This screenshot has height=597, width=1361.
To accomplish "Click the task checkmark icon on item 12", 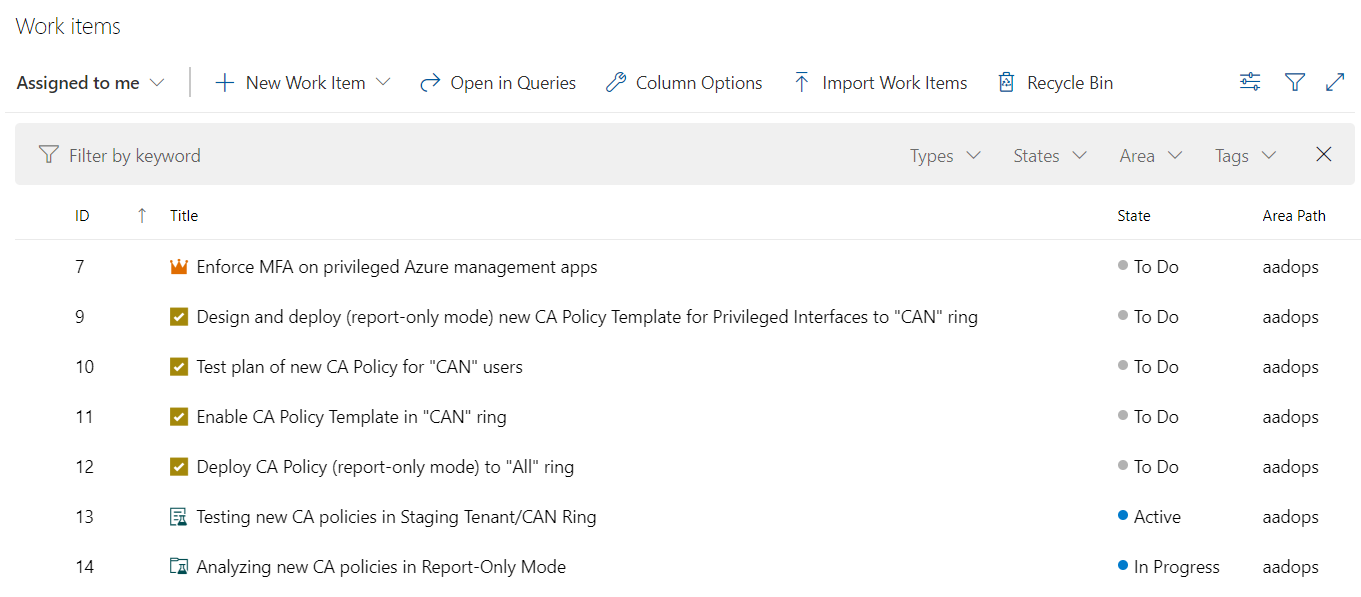I will 179,467.
